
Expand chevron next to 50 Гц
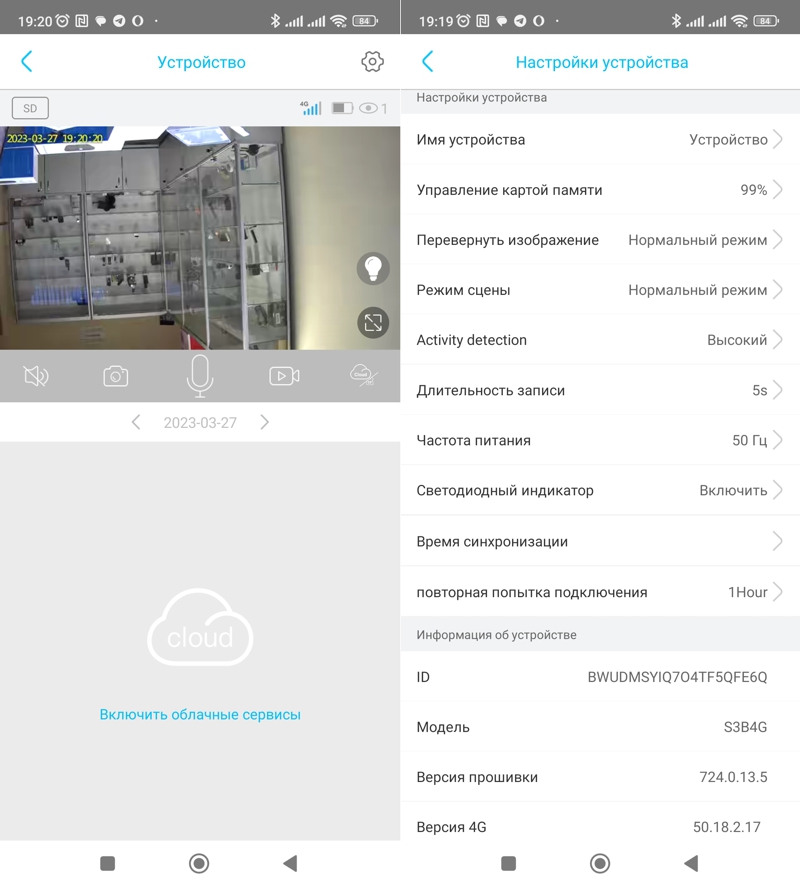click(778, 440)
